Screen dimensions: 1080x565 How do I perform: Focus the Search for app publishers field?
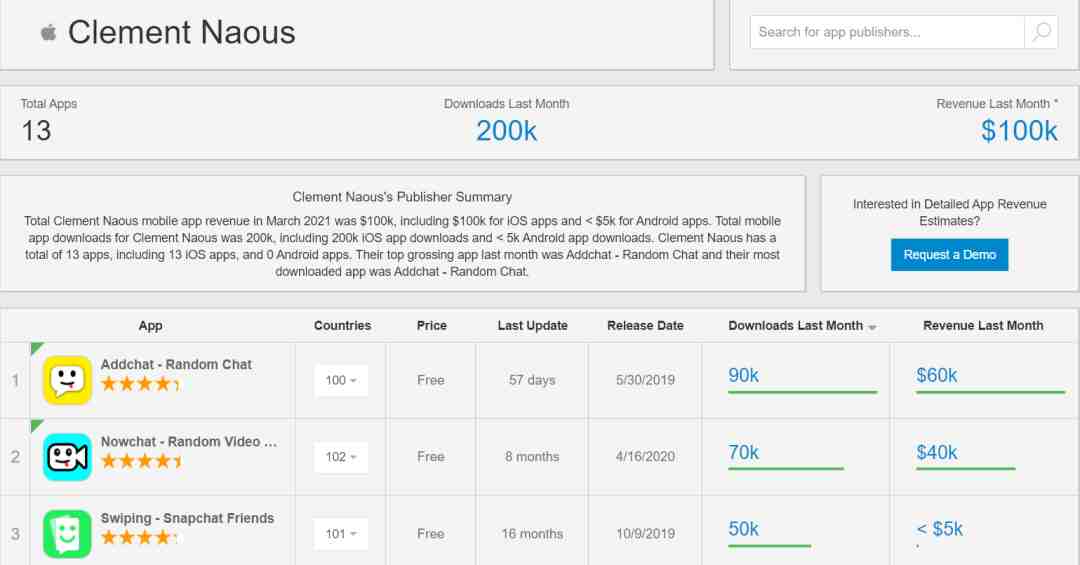point(887,32)
